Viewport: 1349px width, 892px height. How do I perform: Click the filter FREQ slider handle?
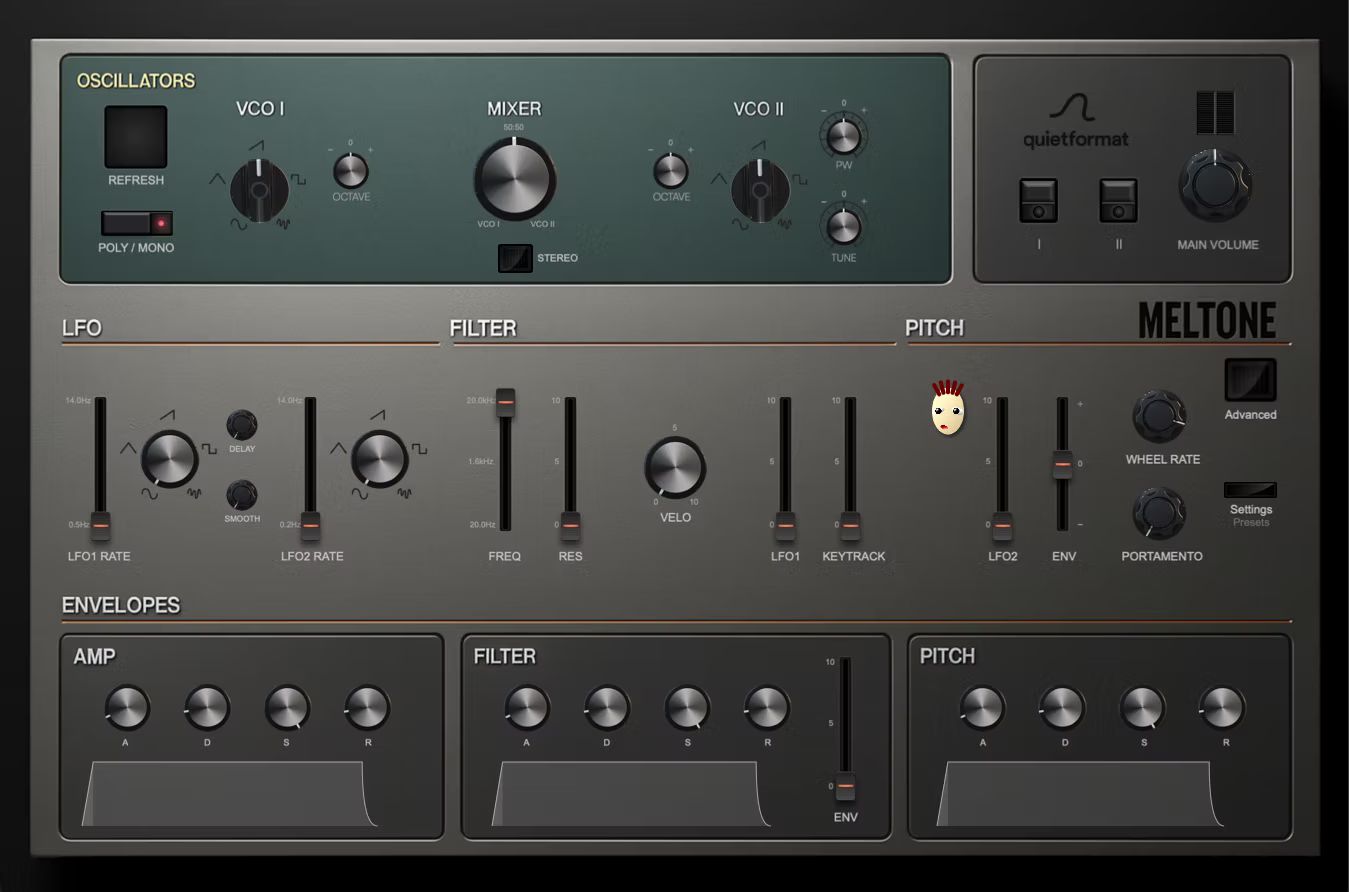[x=505, y=401]
